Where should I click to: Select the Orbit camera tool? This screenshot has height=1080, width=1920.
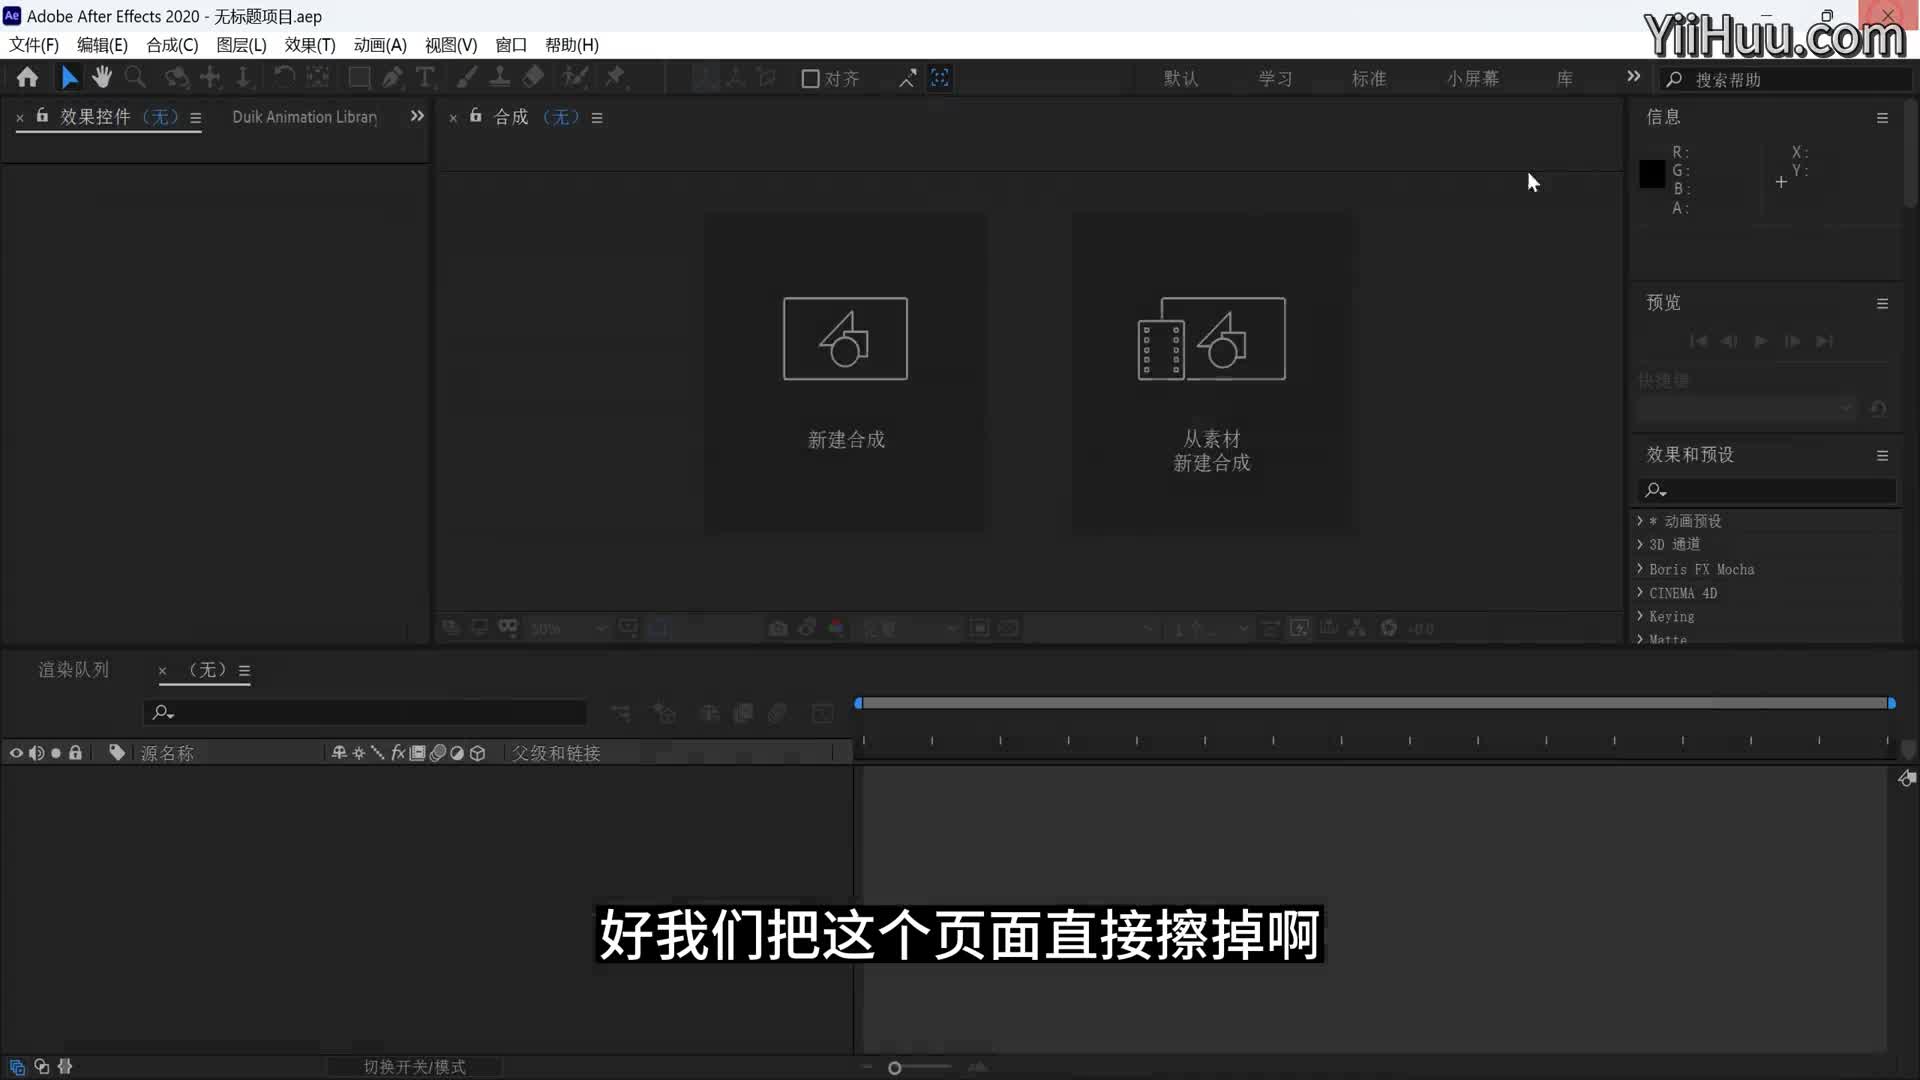coord(176,78)
